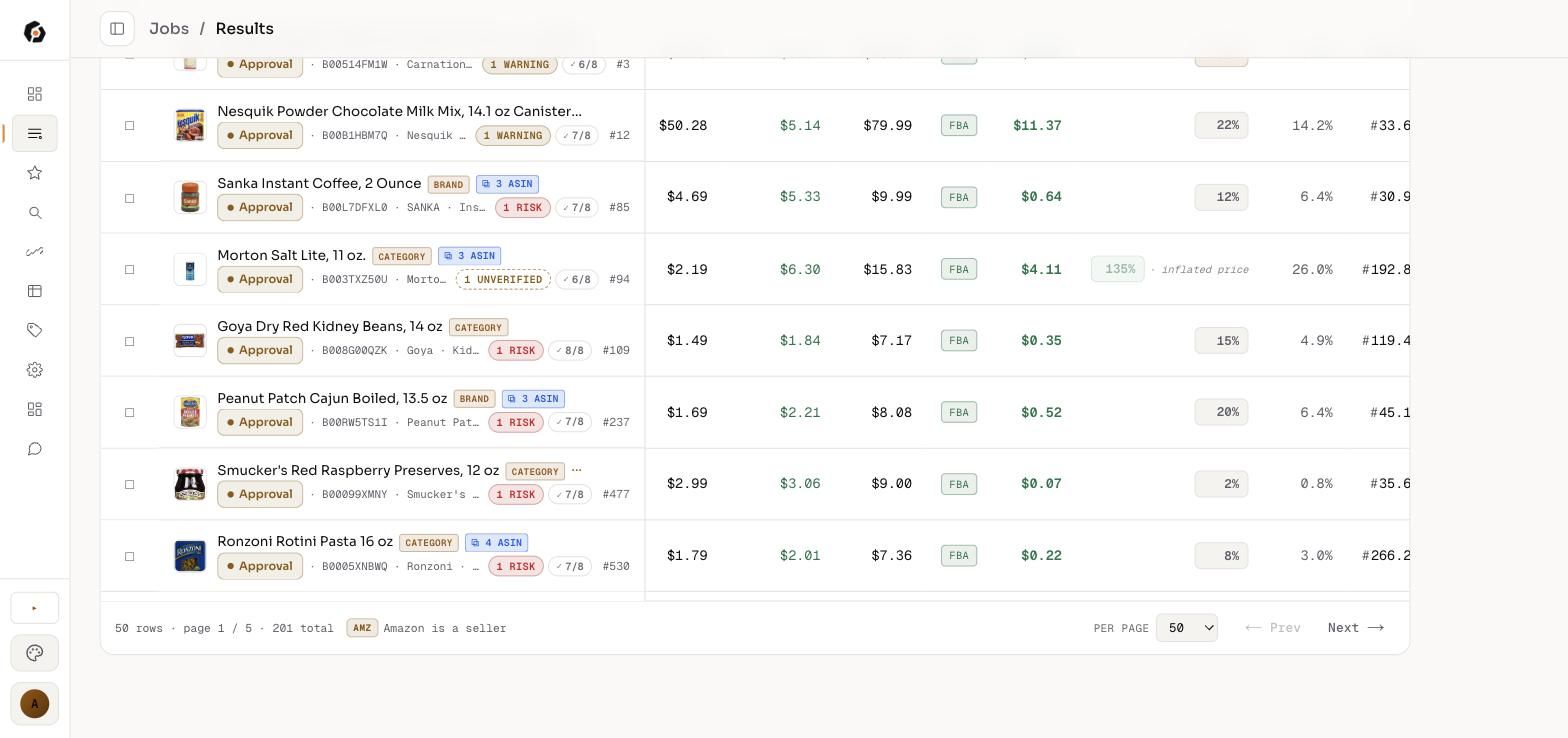Click the copy icon in Sanka 3 ASIN badge
1568x738 pixels.
tap(485, 184)
